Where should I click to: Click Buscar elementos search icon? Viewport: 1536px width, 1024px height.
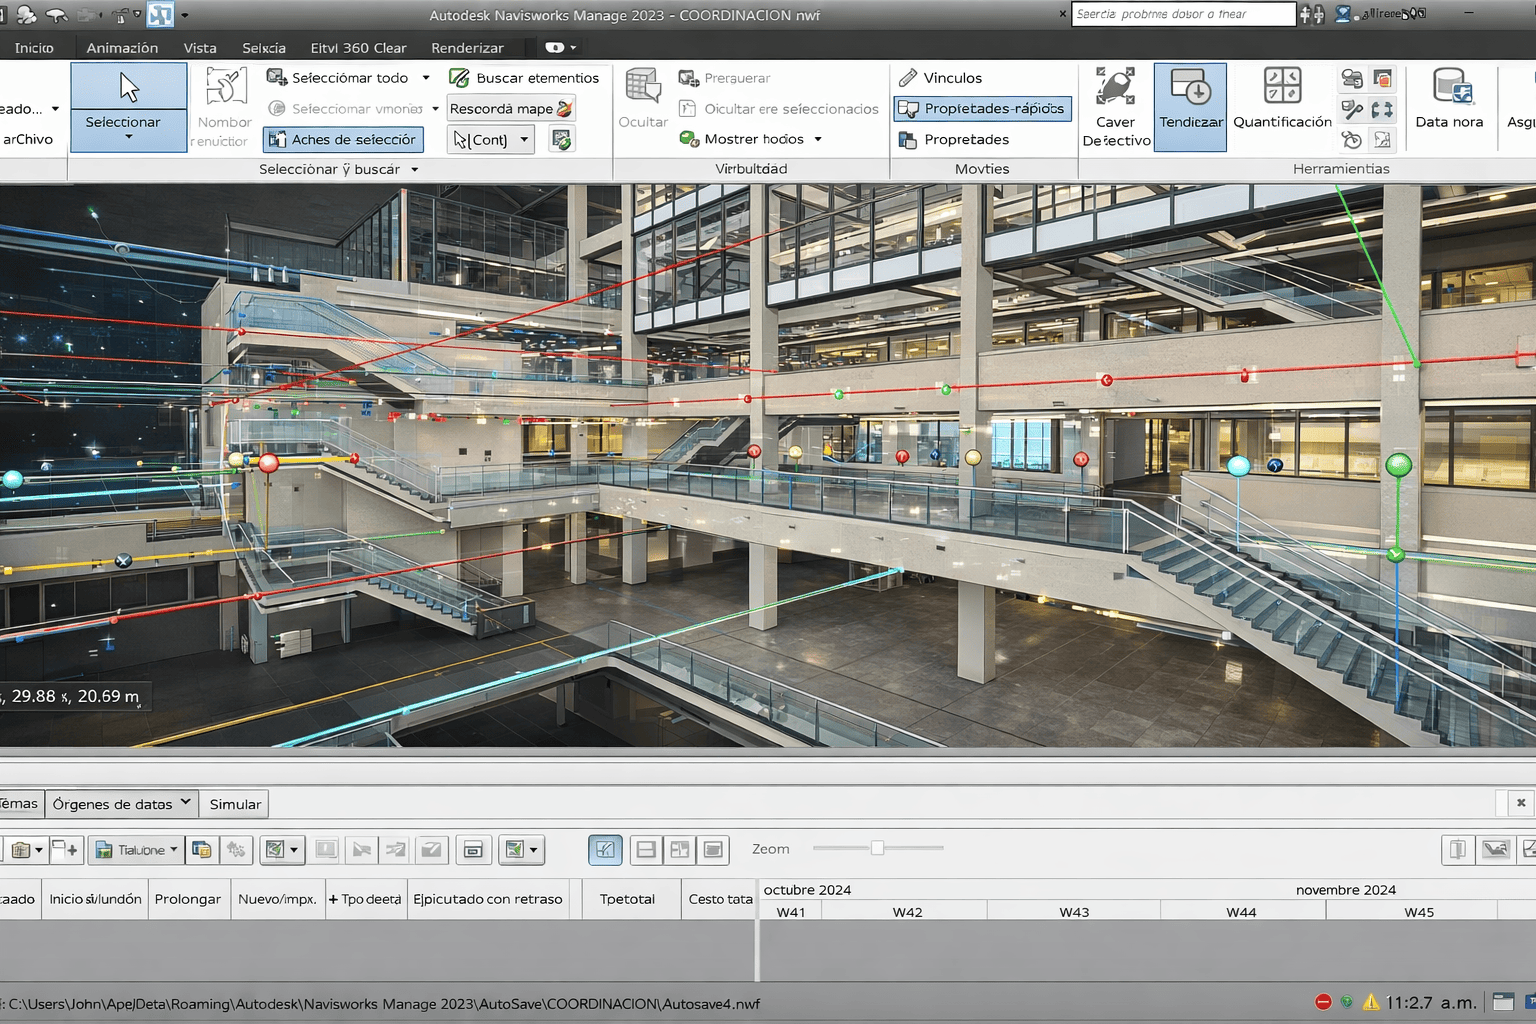[459, 78]
